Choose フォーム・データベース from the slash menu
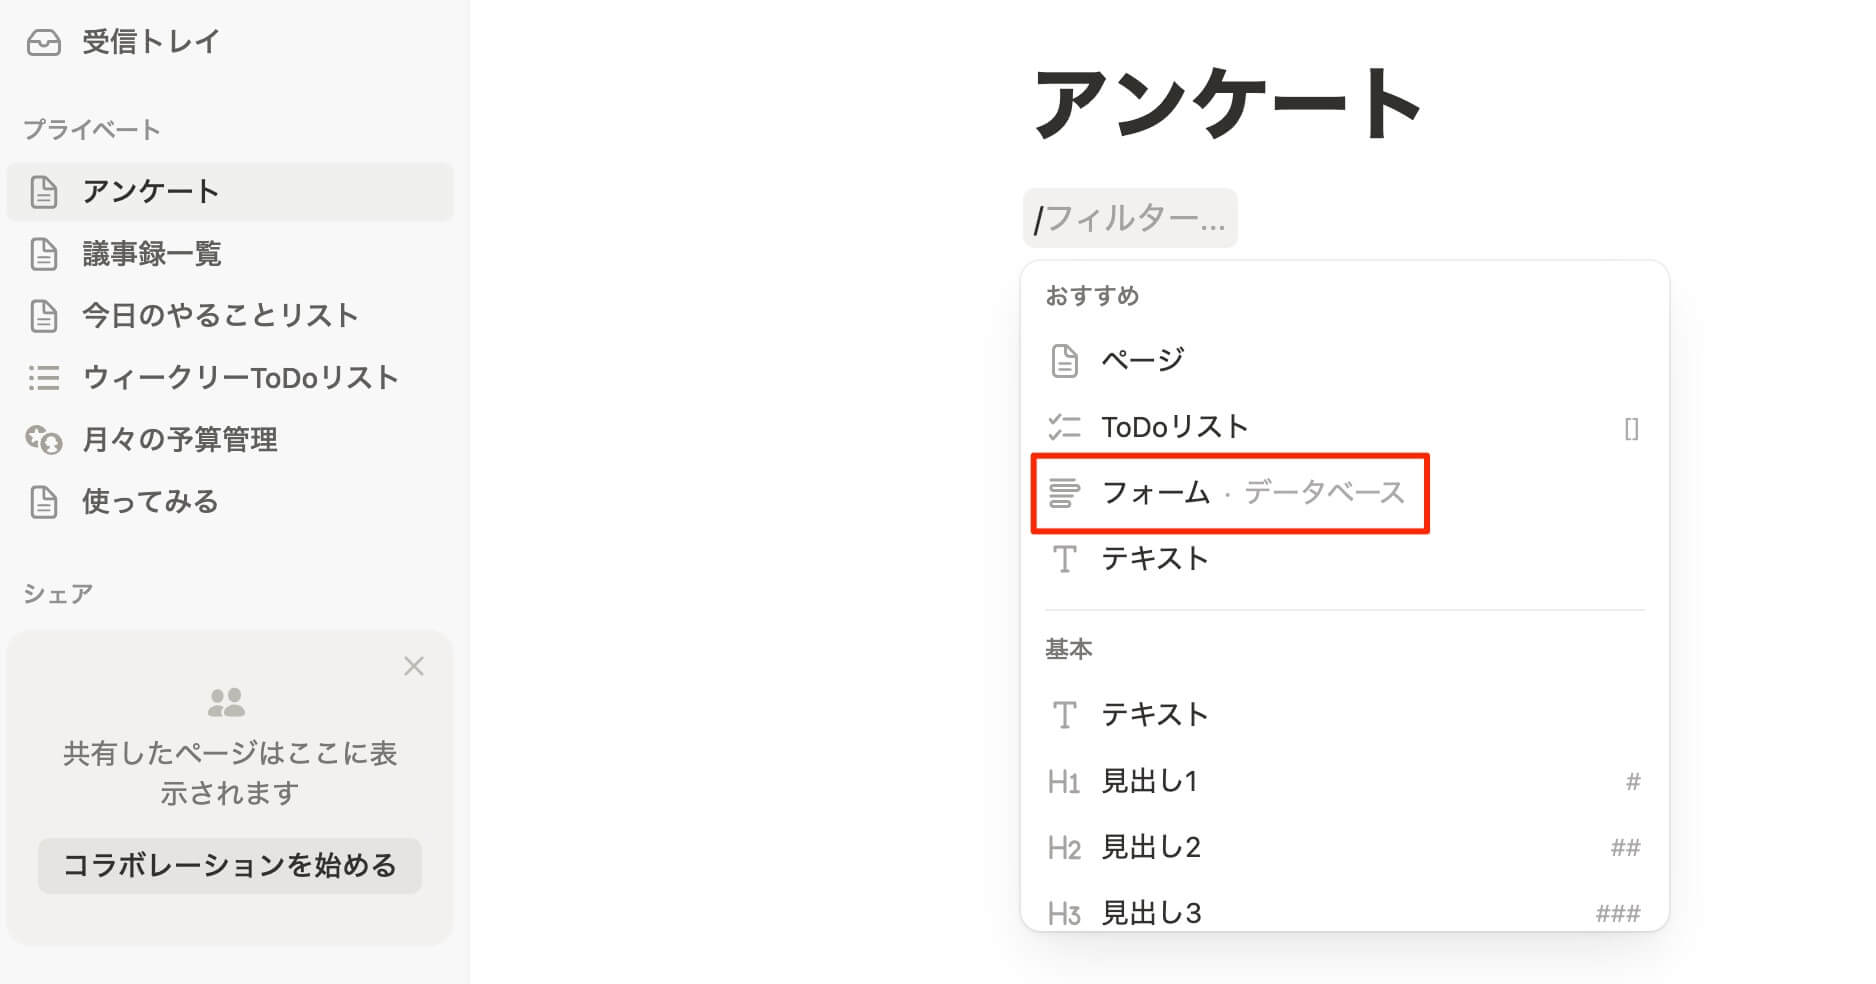Screen dimensions: 1876x984 click(x=1252, y=493)
